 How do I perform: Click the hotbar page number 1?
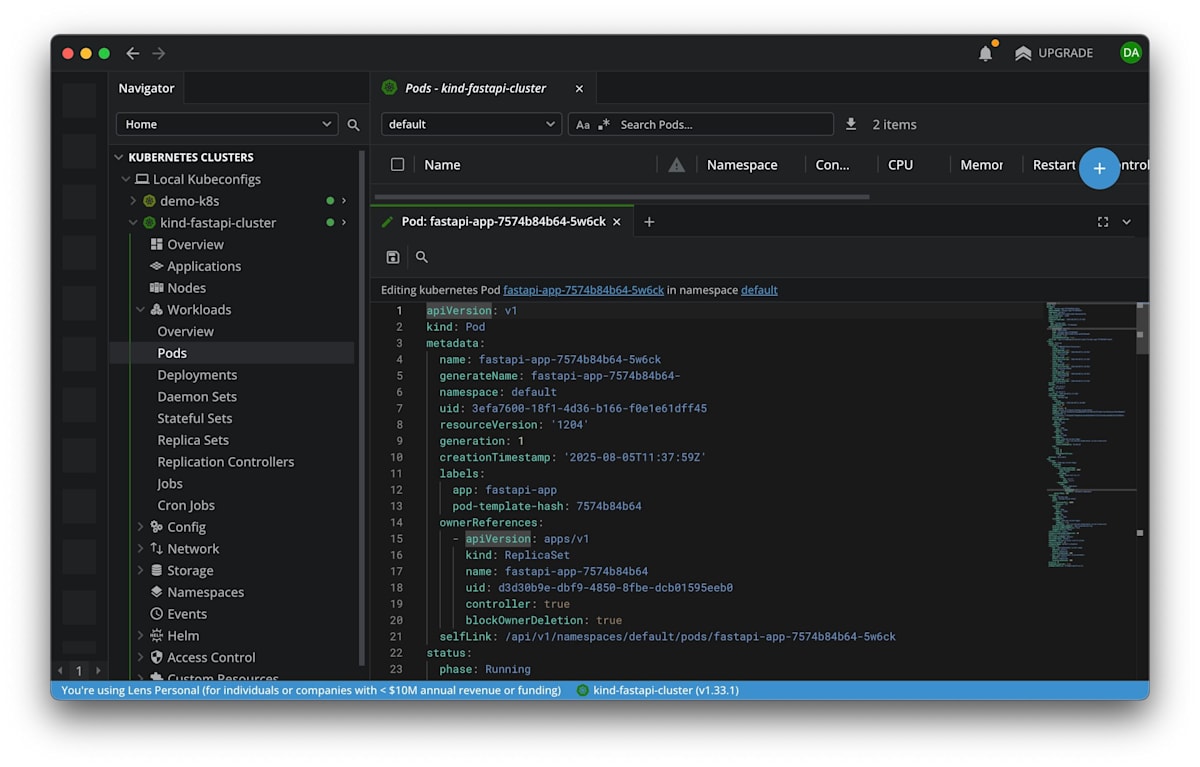point(79,671)
